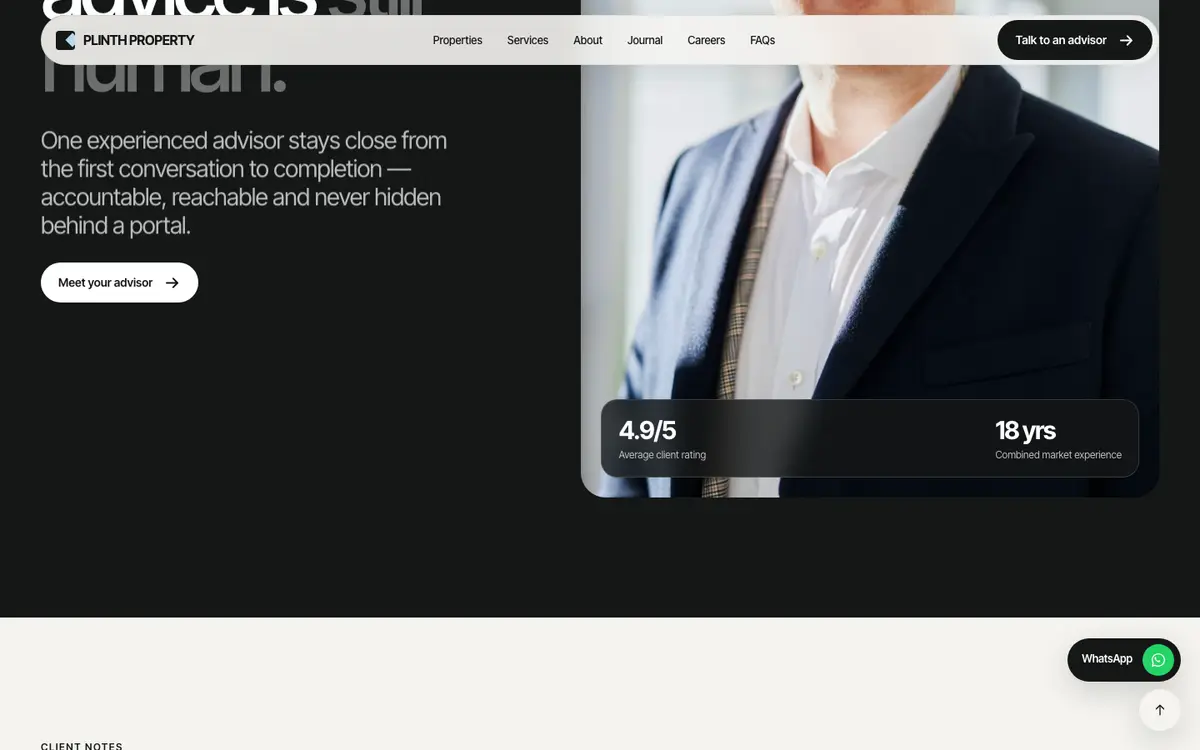
Task: Click the Average client rating label
Action: 662,455
